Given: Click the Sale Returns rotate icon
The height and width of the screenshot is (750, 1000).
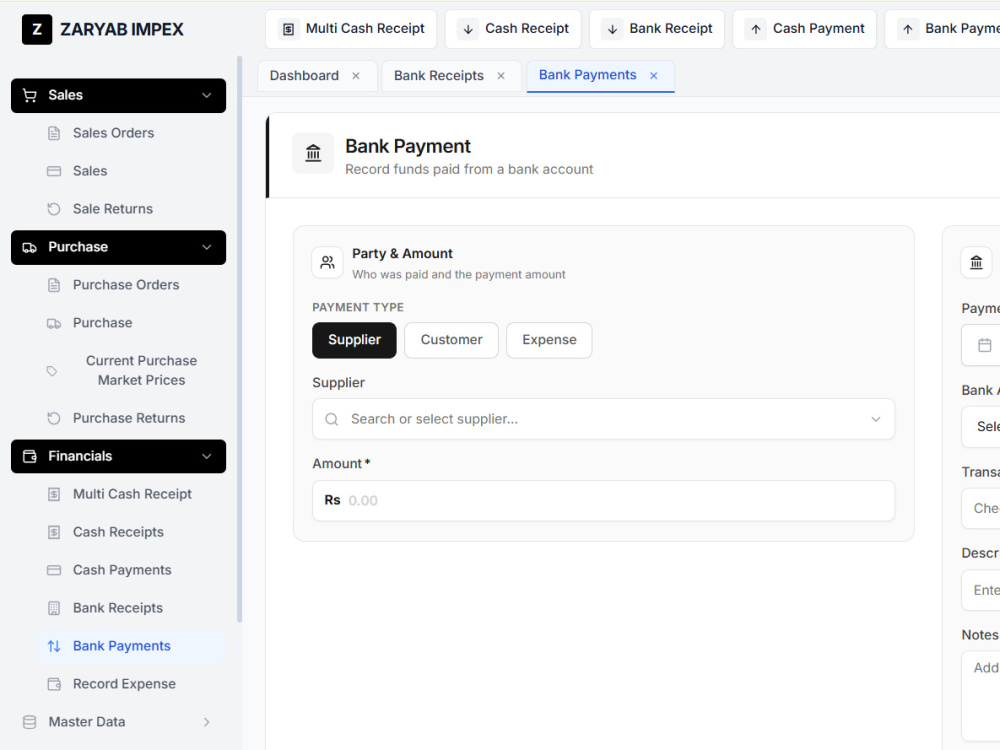Looking at the screenshot, I should point(54,209).
